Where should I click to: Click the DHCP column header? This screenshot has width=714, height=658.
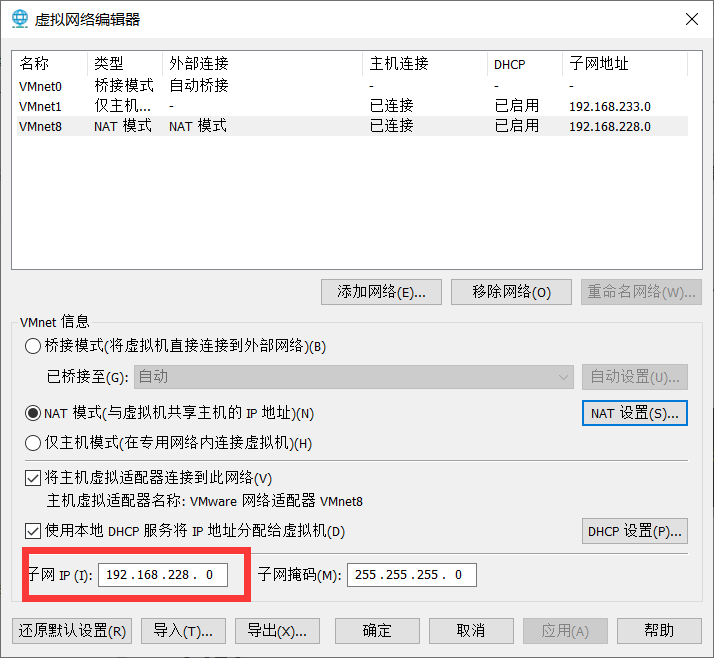pos(525,63)
